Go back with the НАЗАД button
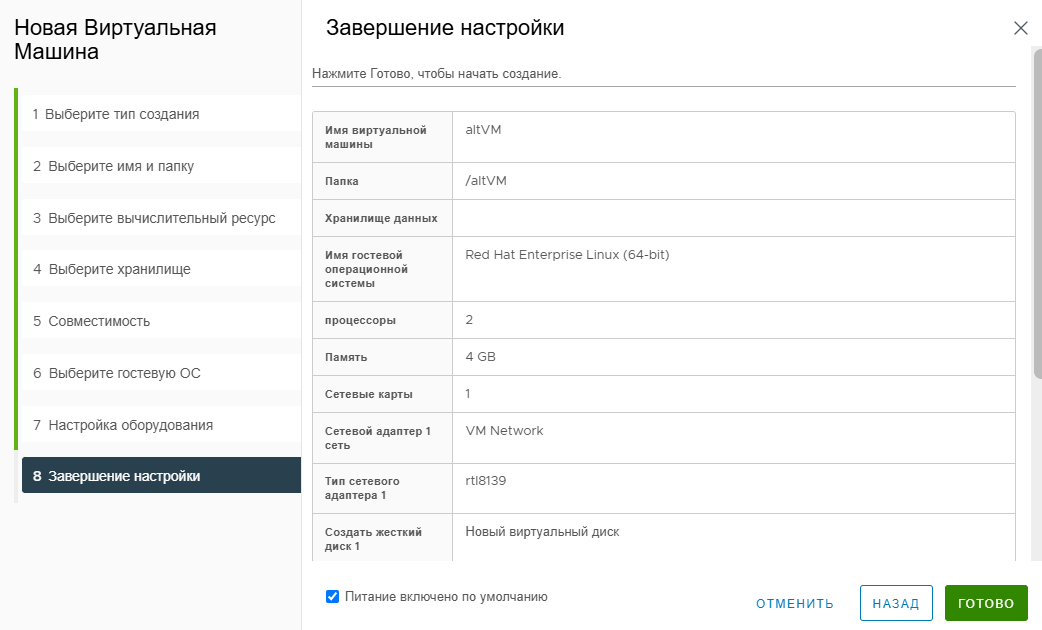The width and height of the screenshot is (1042, 630). click(896, 603)
